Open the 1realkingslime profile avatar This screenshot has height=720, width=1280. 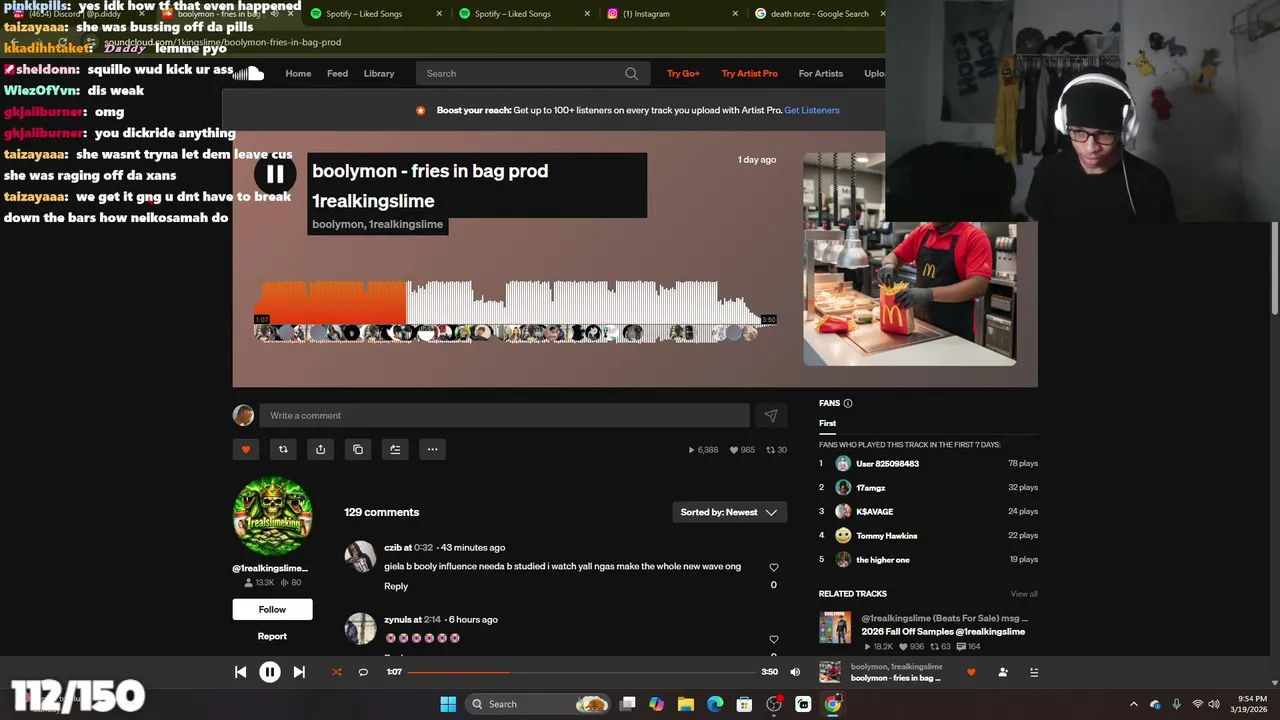pyautogui.click(x=272, y=516)
